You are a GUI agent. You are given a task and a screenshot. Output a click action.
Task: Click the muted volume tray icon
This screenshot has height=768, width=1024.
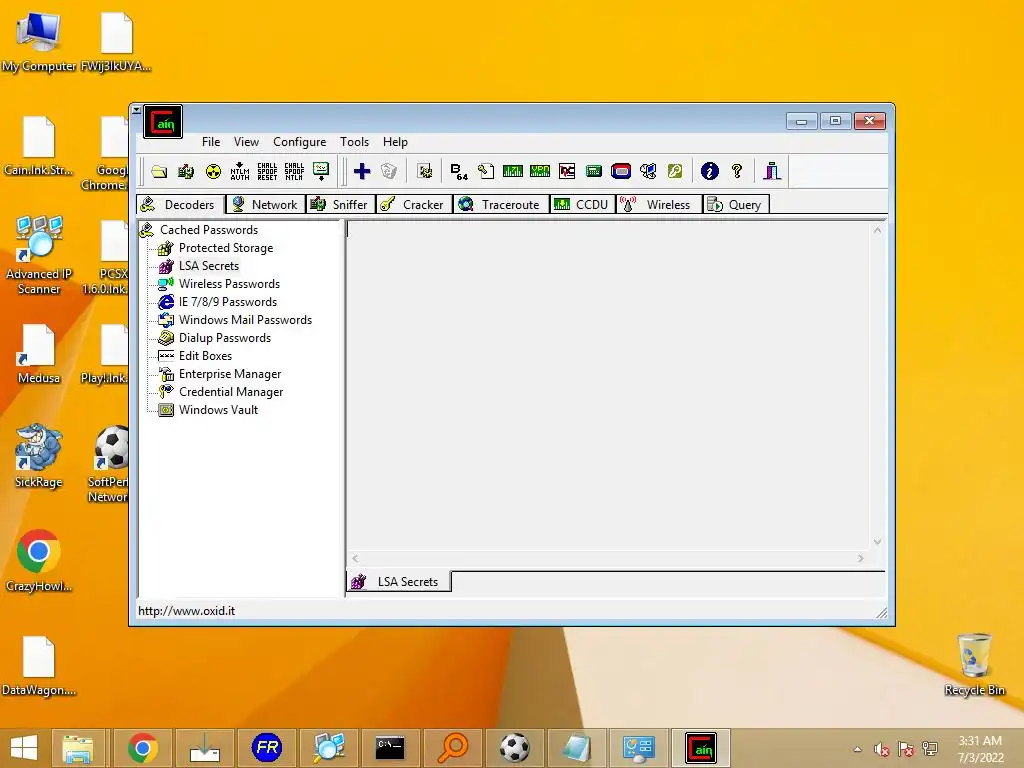(882, 749)
